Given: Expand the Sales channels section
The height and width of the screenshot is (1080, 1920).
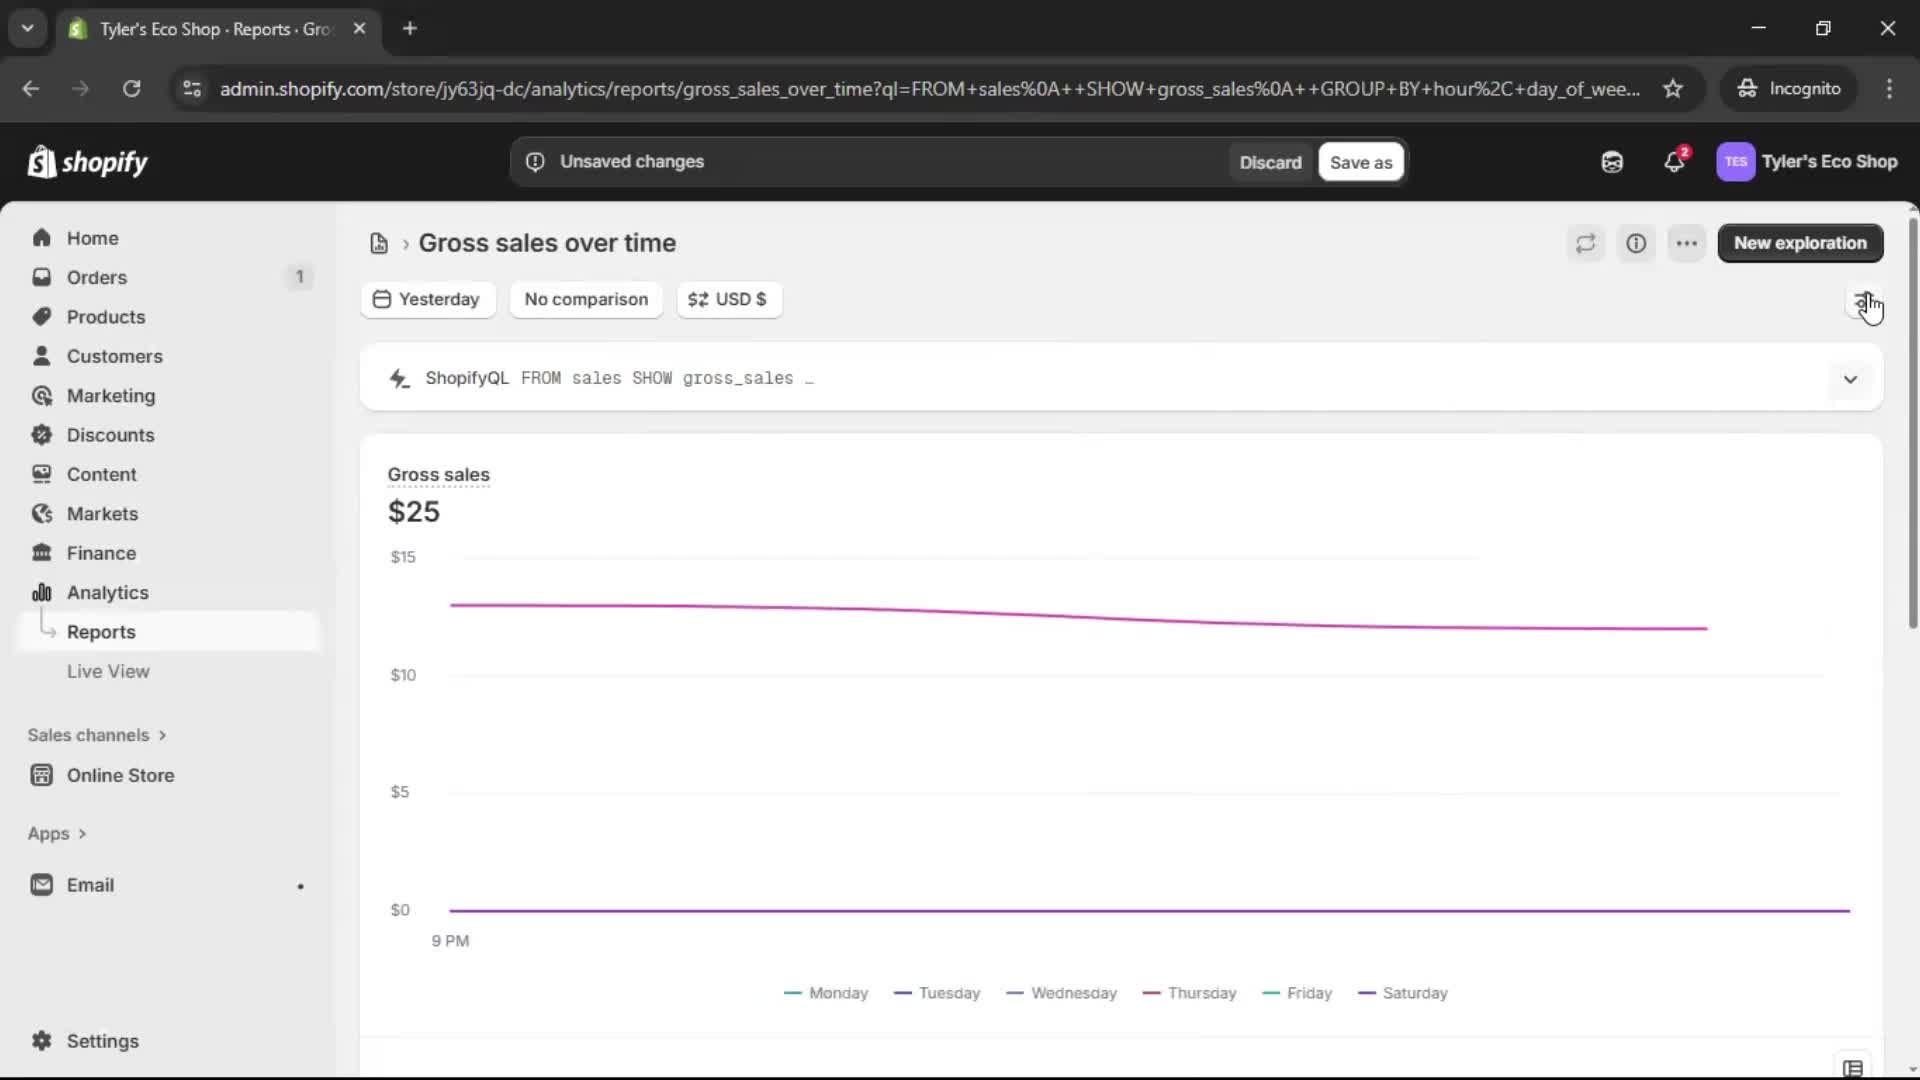Looking at the screenshot, I should 97,734.
